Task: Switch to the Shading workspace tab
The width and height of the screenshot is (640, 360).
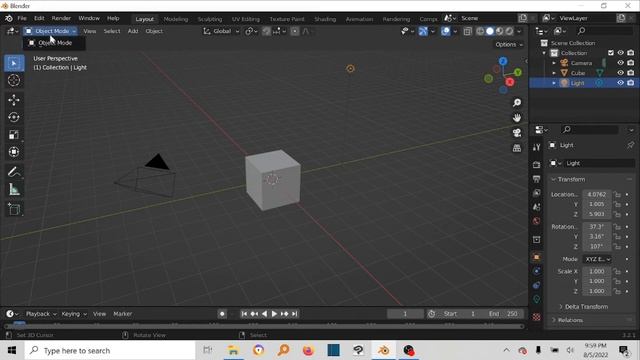Action: pyautogui.click(x=325, y=19)
